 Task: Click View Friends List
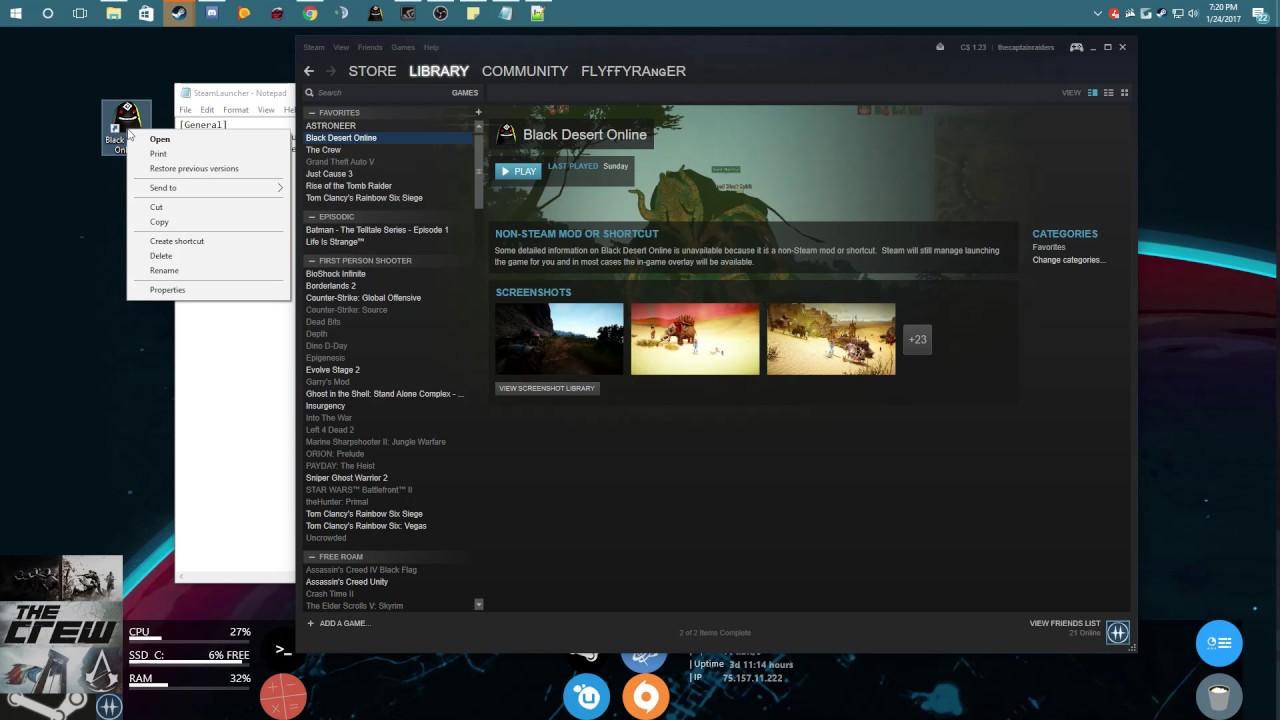click(x=1065, y=623)
